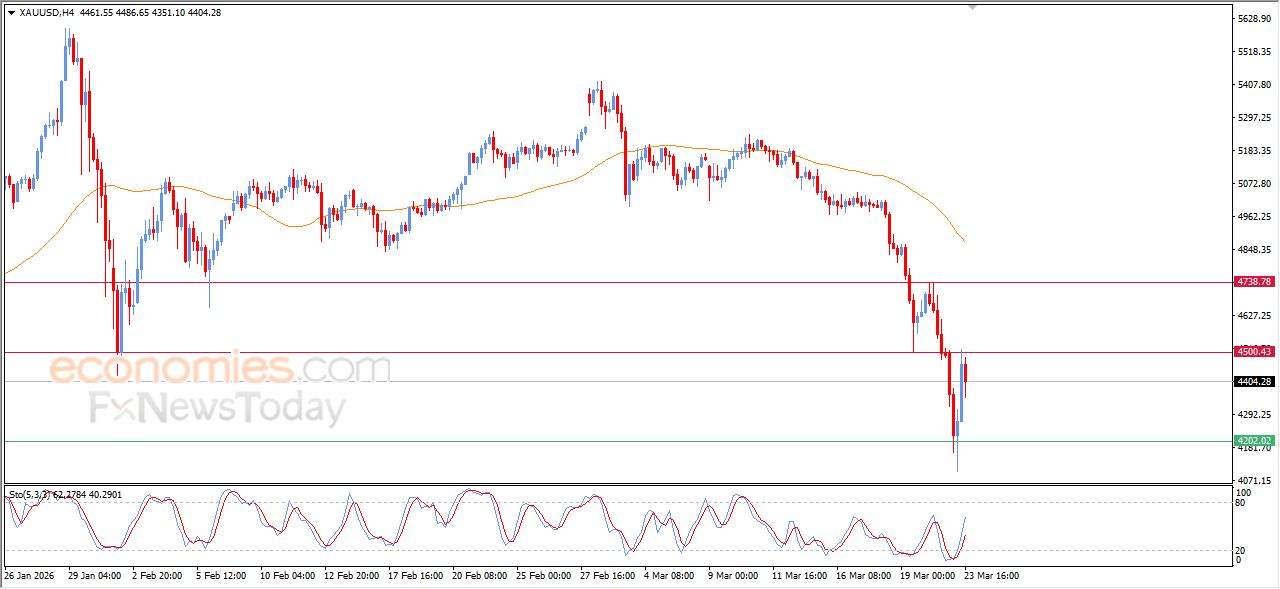The image size is (1280, 589).
Task: Click the triangle icon beside XAUUSD,H4
Action: pyautogui.click(x=11, y=13)
